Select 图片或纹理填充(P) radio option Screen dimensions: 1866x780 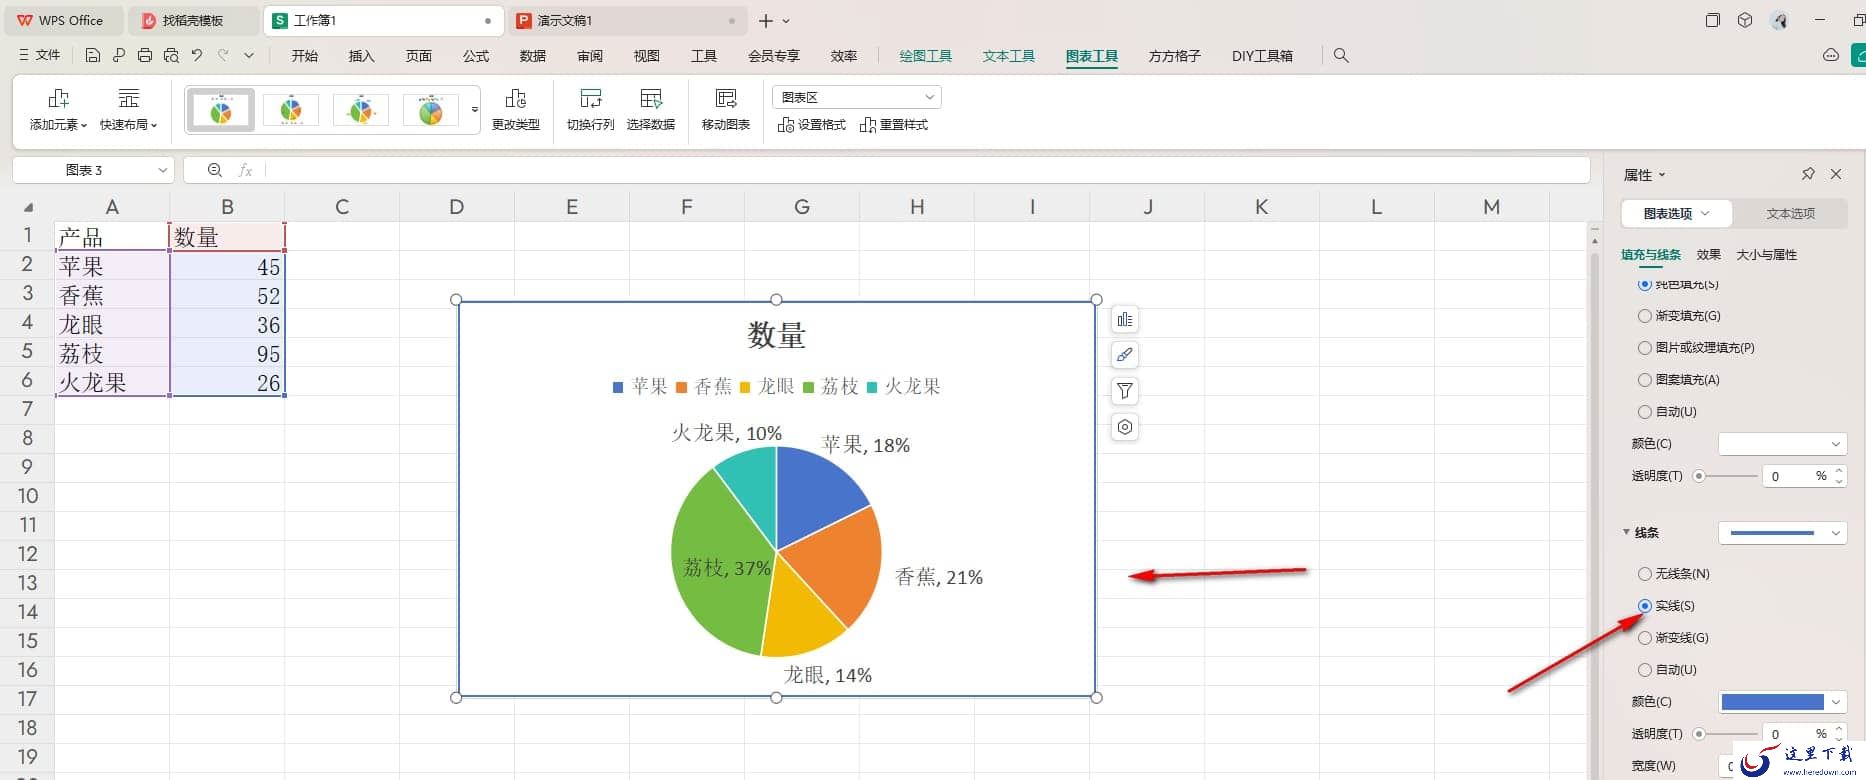(1644, 348)
